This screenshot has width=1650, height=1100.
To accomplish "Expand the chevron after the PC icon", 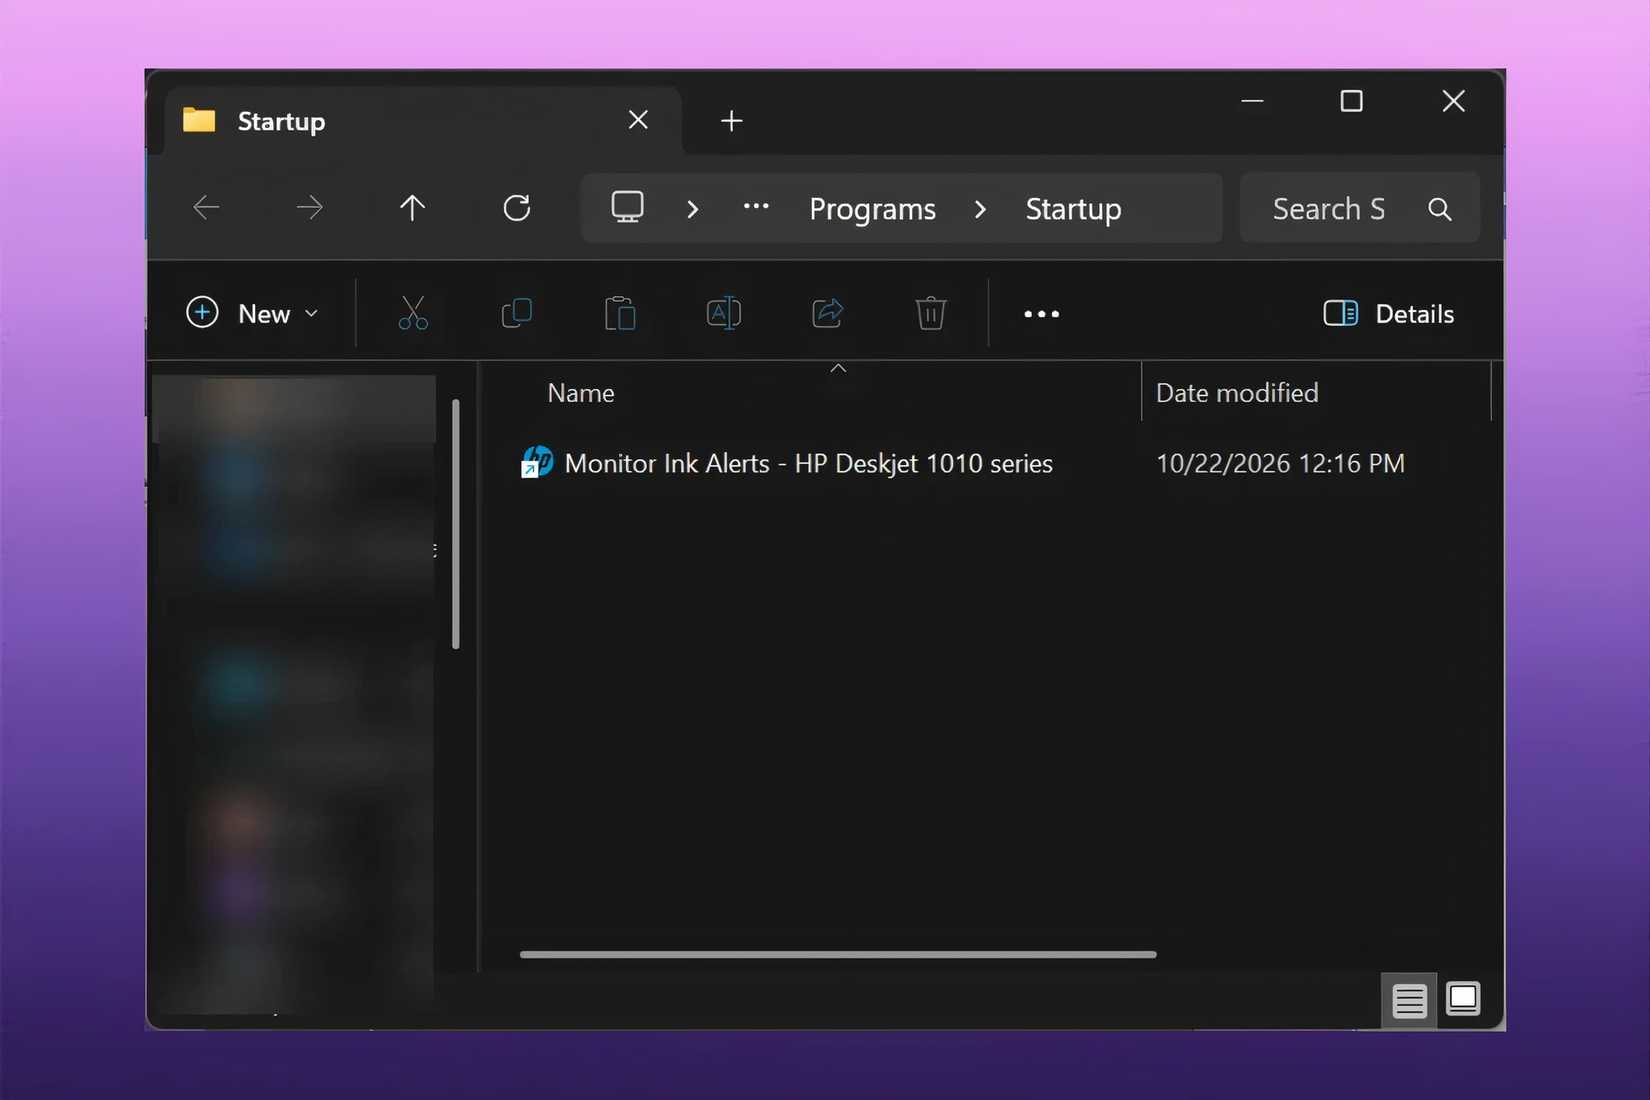I will [x=692, y=209].
